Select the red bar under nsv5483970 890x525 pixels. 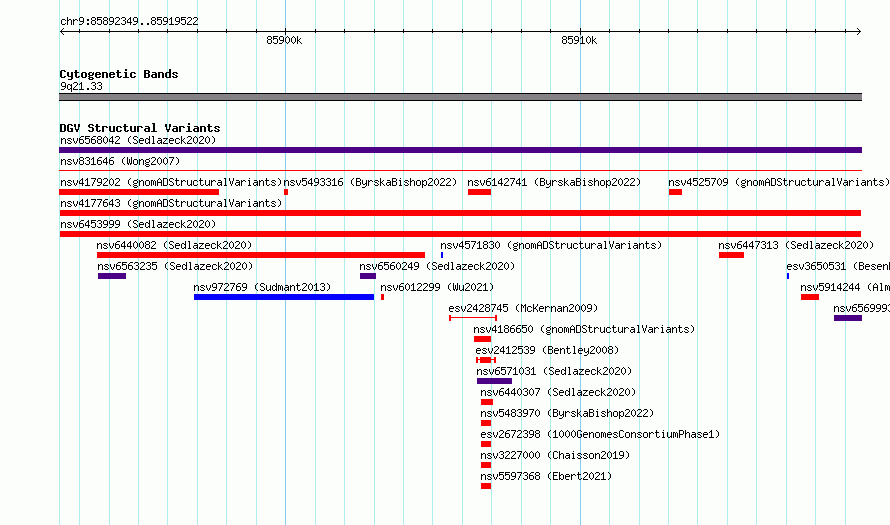point(486,423)
